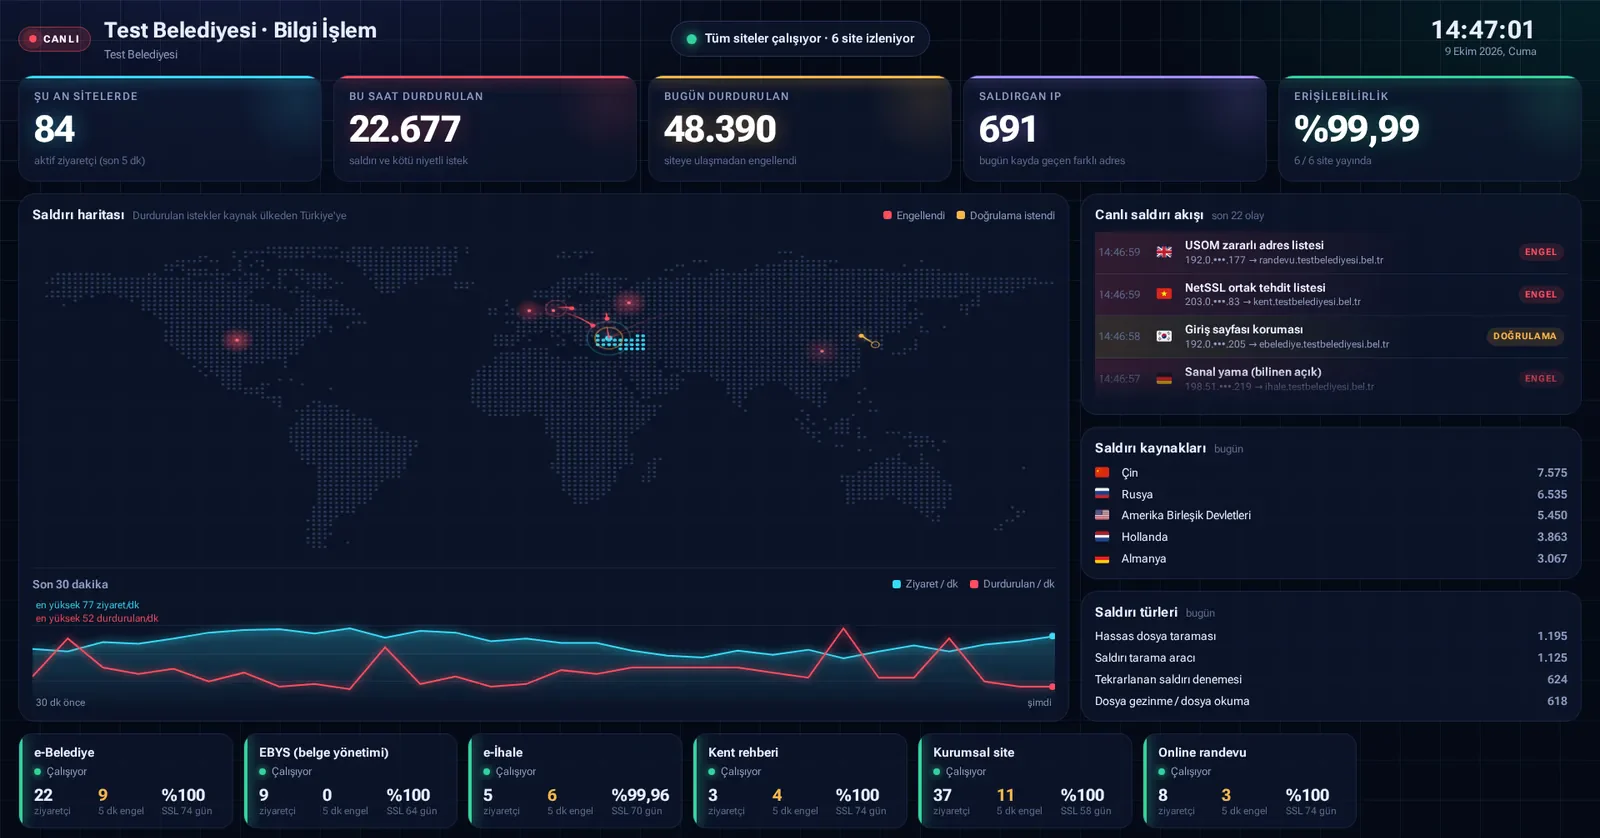Open the e-Belediye site card

(x=126, y=781)
